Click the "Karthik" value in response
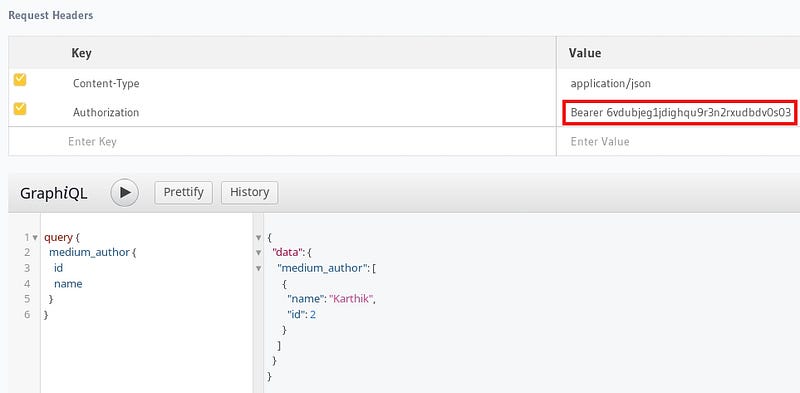Screen dimensions: 800x393 coord(352,300)
